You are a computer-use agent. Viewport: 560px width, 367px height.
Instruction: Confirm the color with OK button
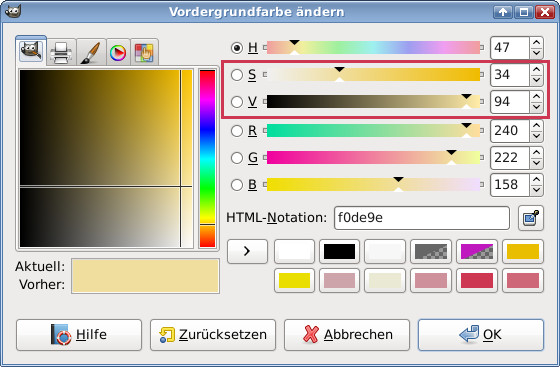[x=481, y=335]
